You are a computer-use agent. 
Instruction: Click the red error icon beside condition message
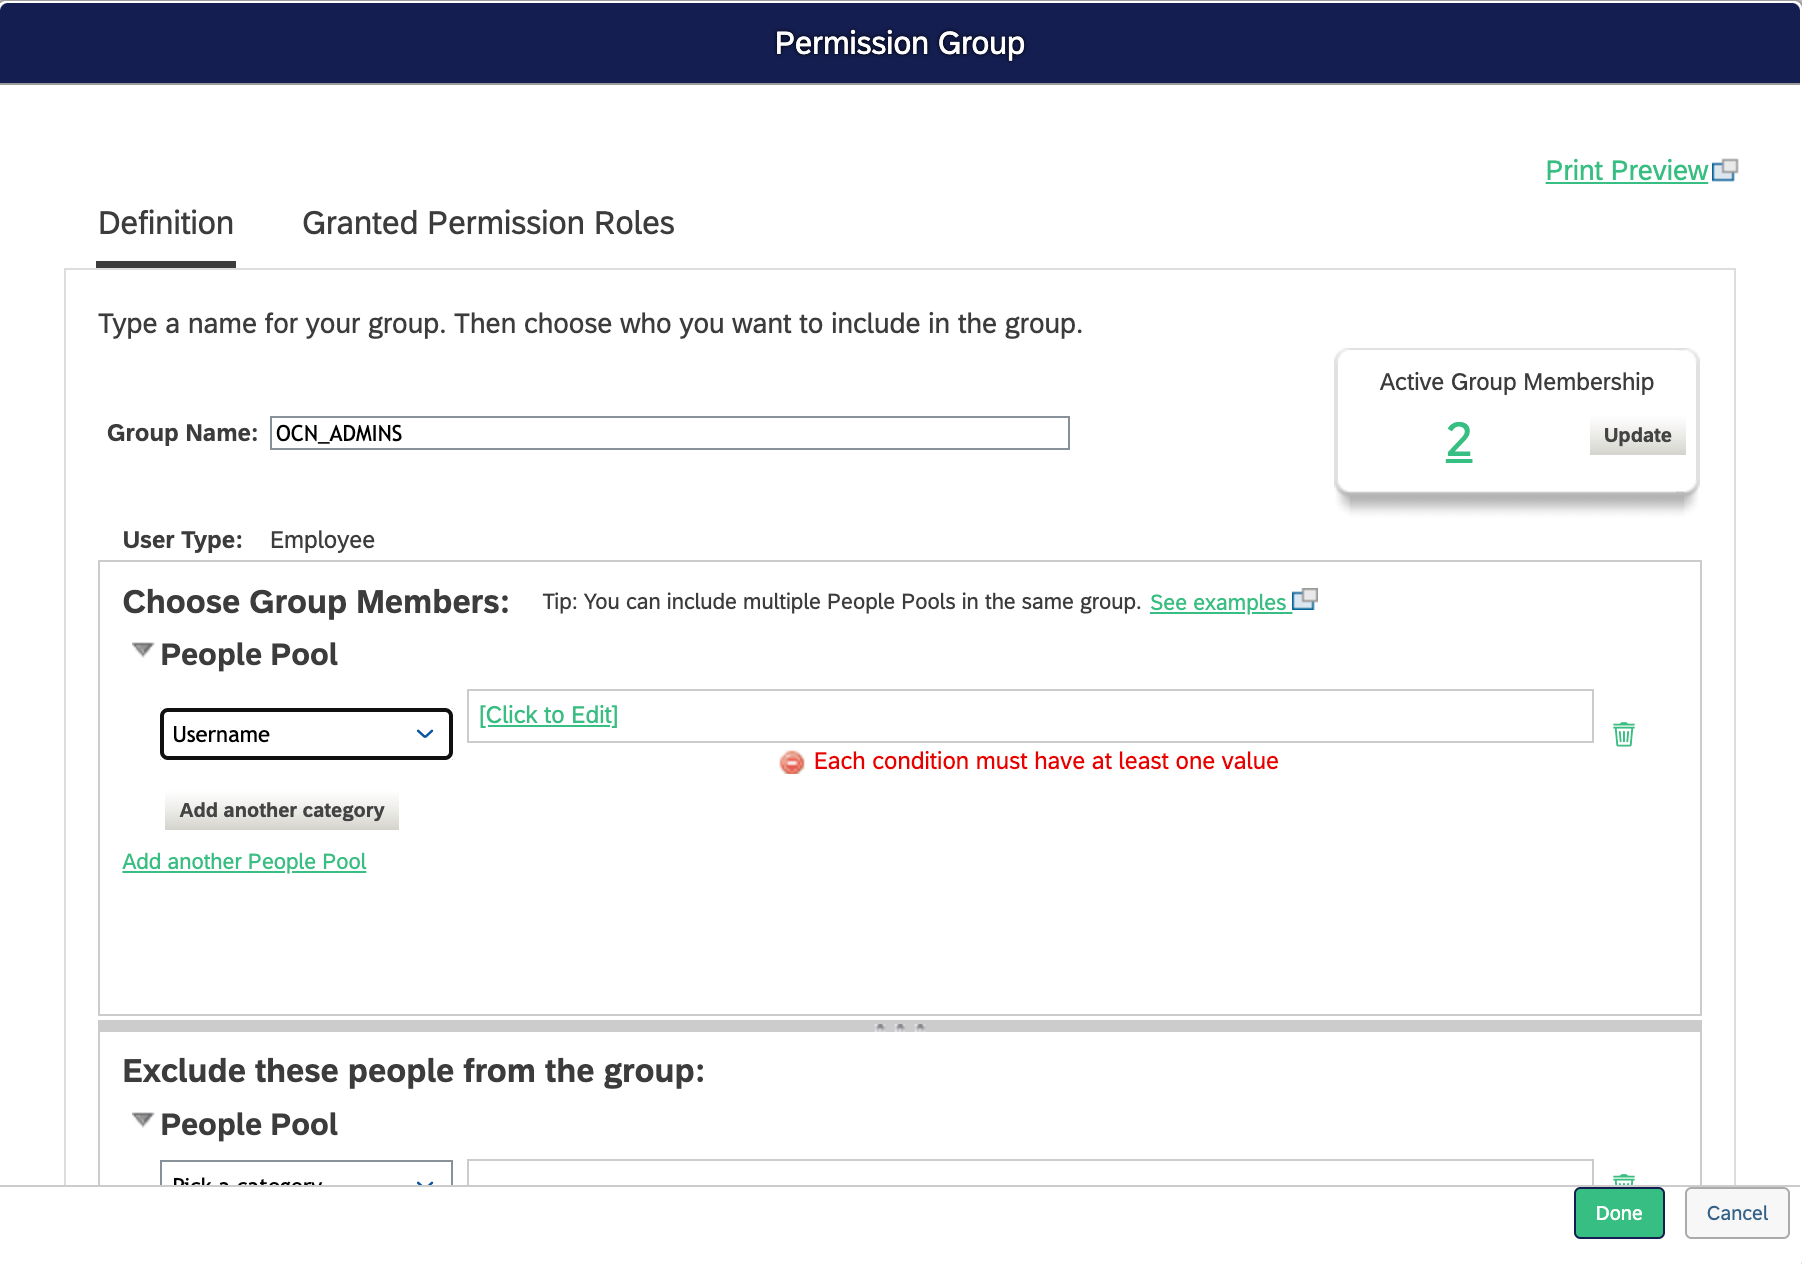791,763
